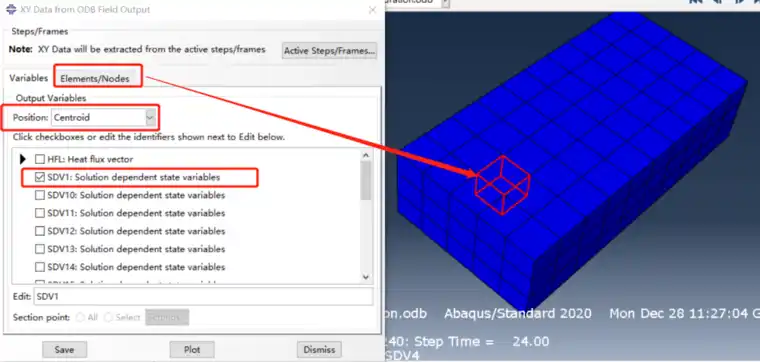Image resolution: width=760 pixels, height=362 pixels.
Task: Click the Edit field containing SDV1
Action: [203, 297]
